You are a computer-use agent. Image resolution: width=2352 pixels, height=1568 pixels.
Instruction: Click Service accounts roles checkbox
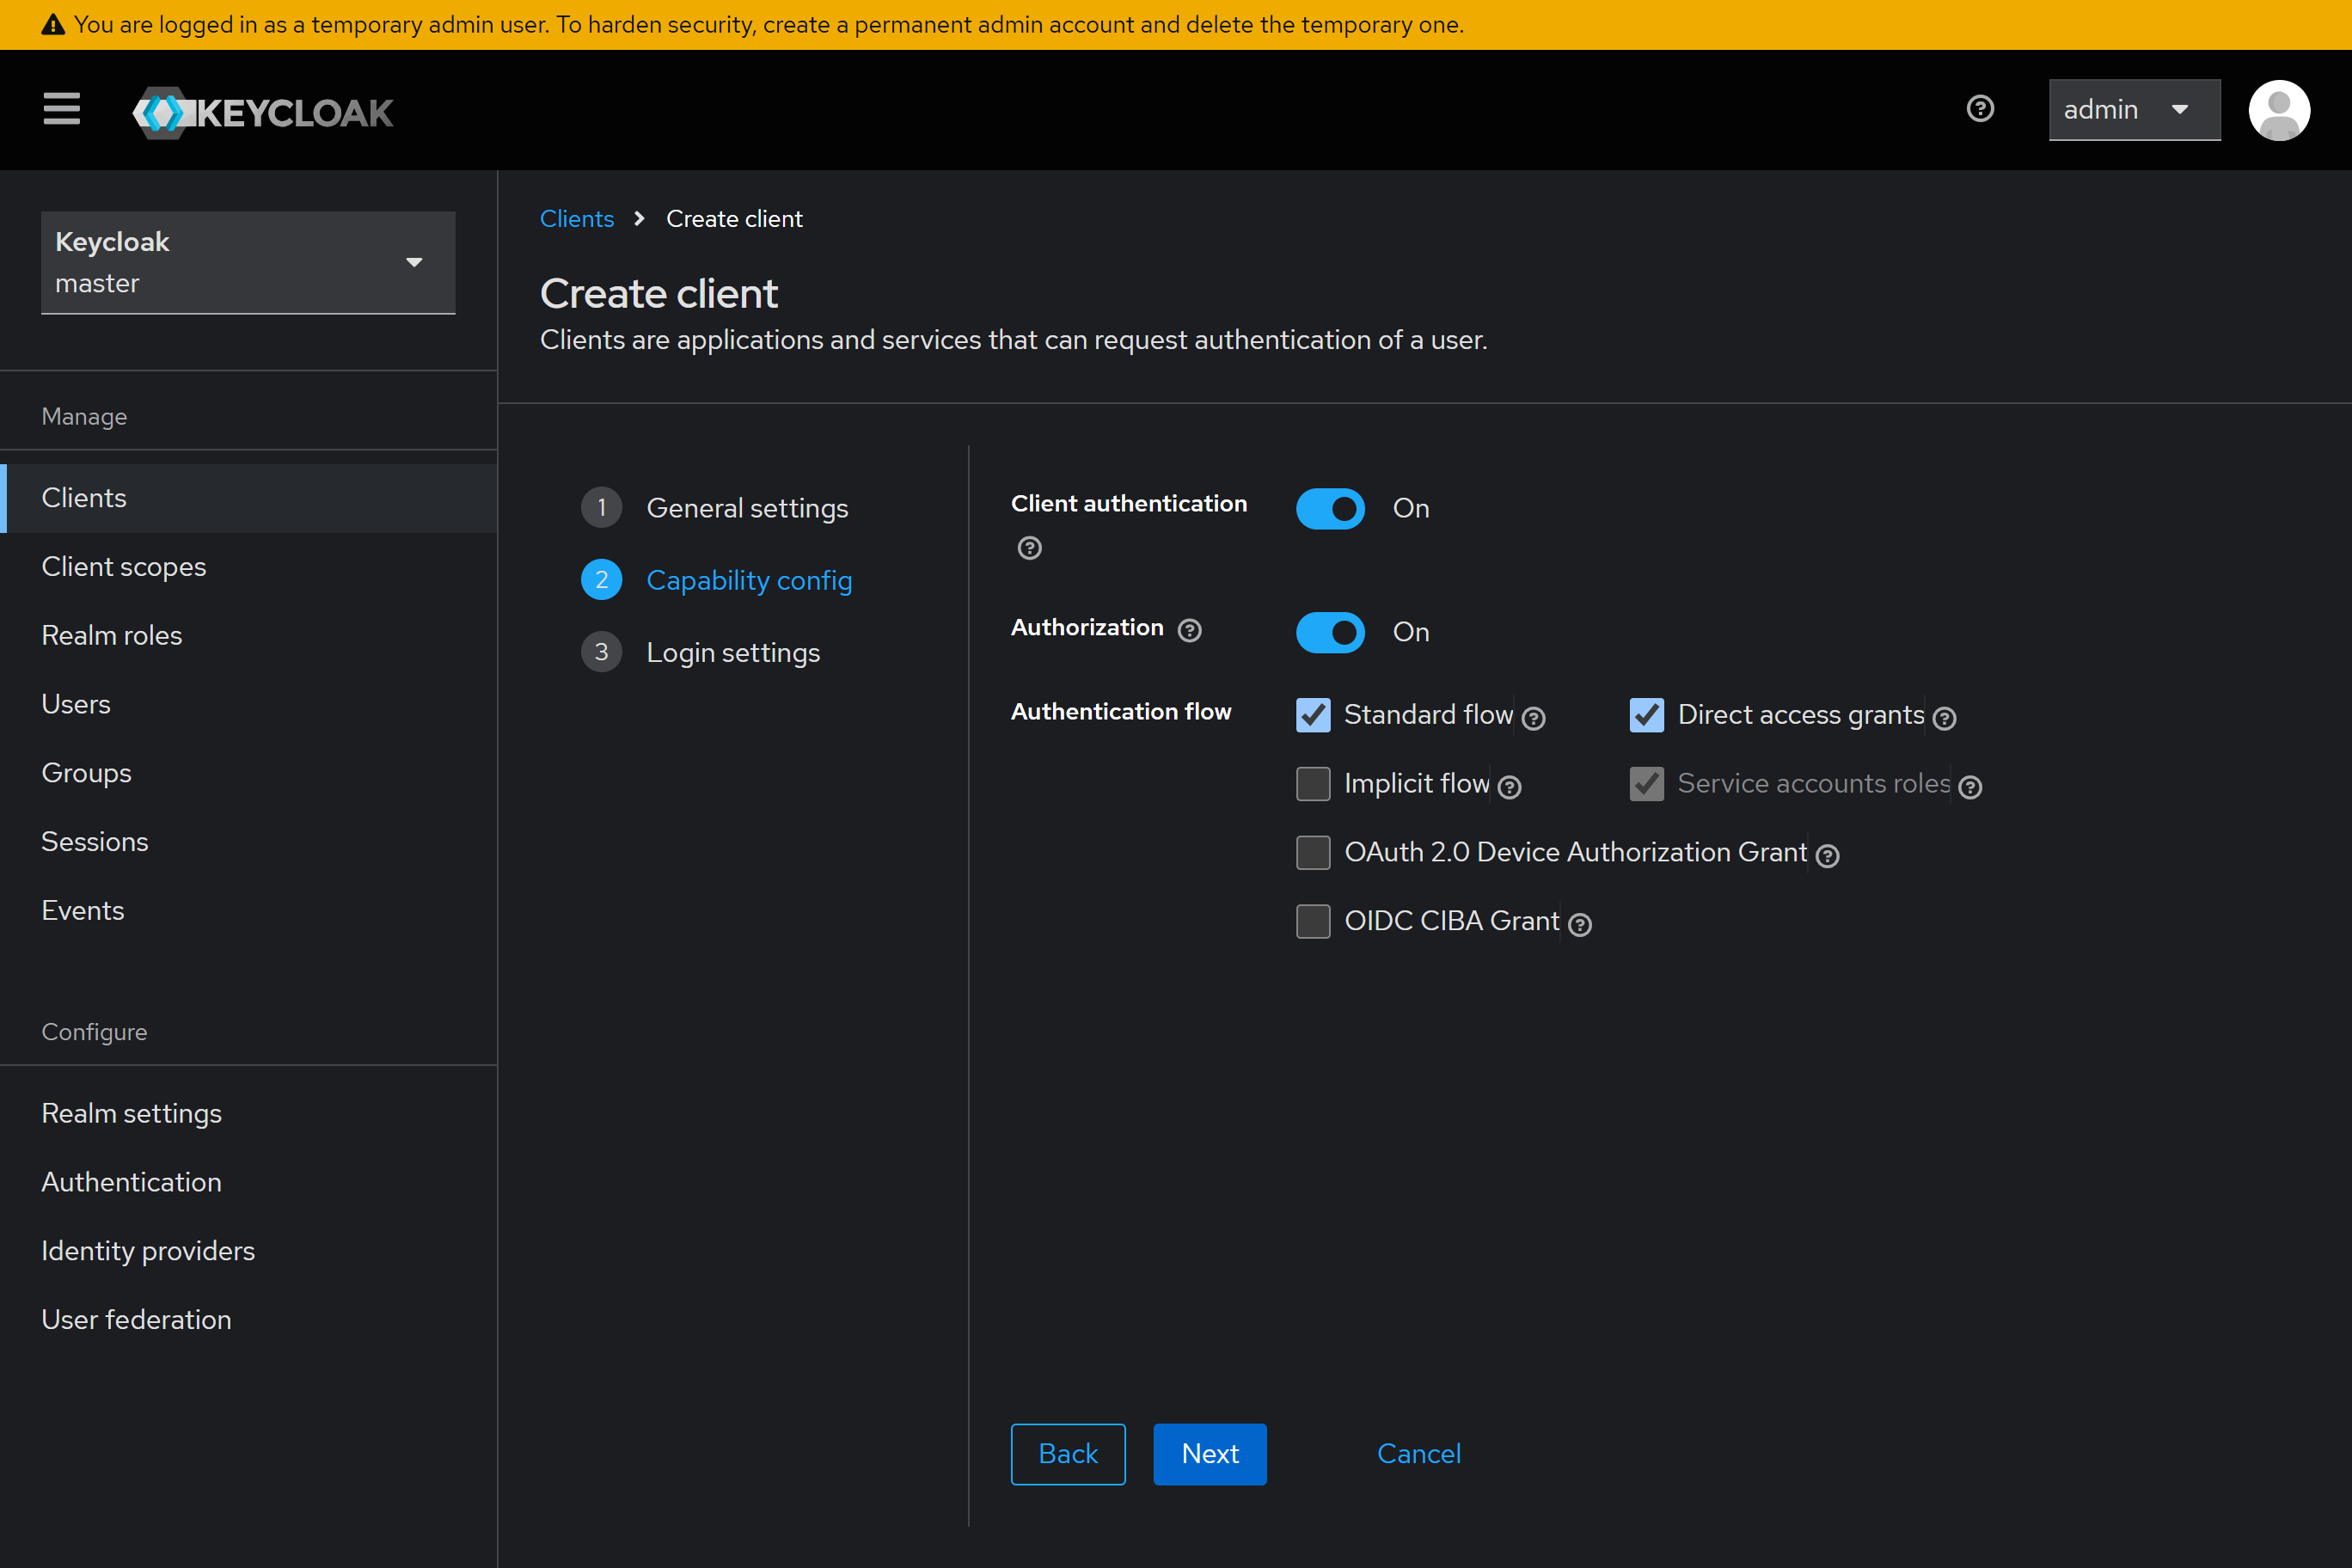[1646, 784]
